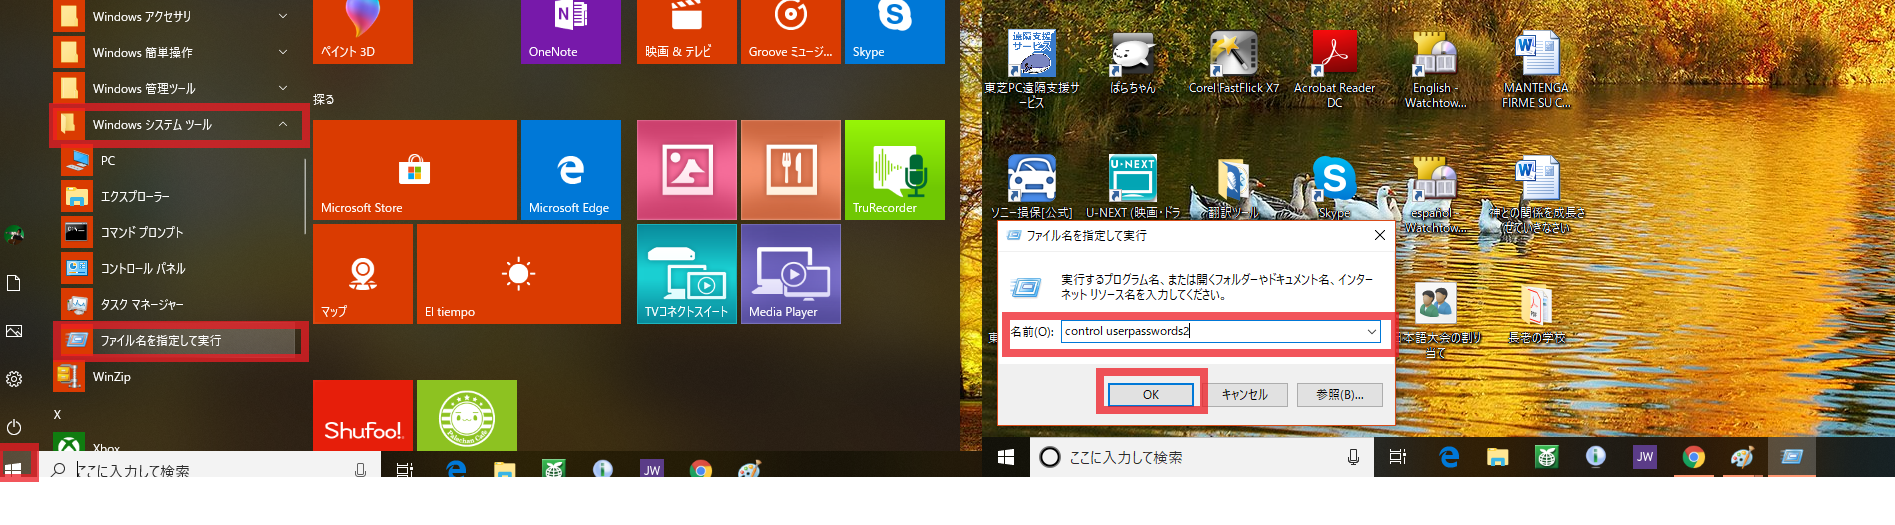Launch the TruRecorder tile
This screenshot has height=525, width=1895.
pyautogui.click(x=895, y=170)
